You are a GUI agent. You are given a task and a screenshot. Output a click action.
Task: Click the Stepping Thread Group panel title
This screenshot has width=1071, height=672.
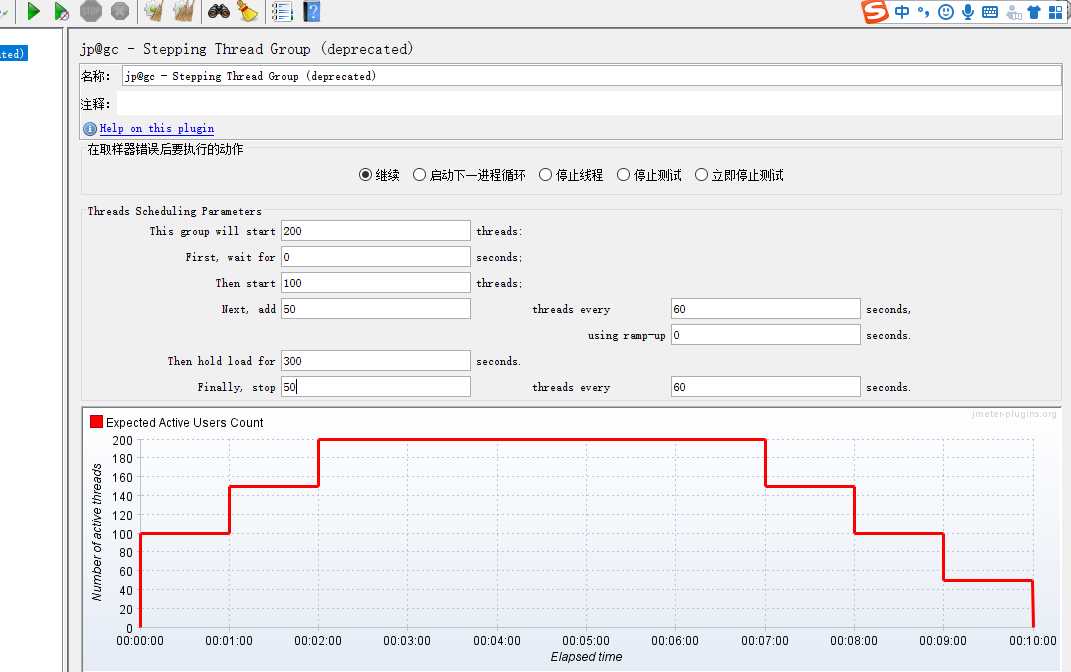pyautogui.click(x=247, y=49)
